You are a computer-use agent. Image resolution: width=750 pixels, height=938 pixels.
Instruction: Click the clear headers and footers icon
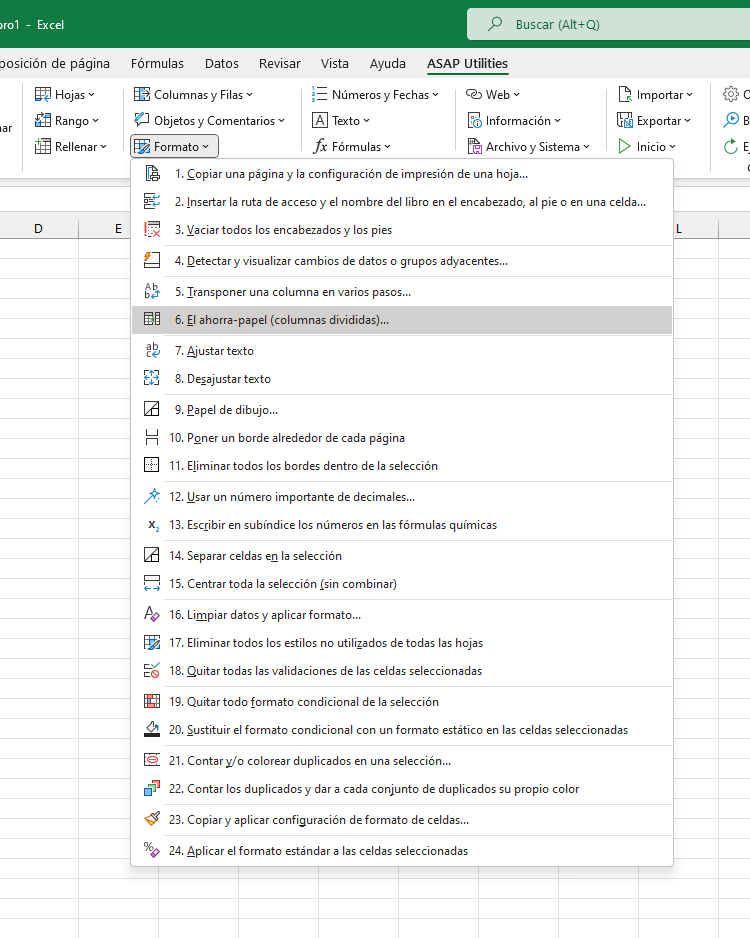pyautogui.click(x=152, y=230)
